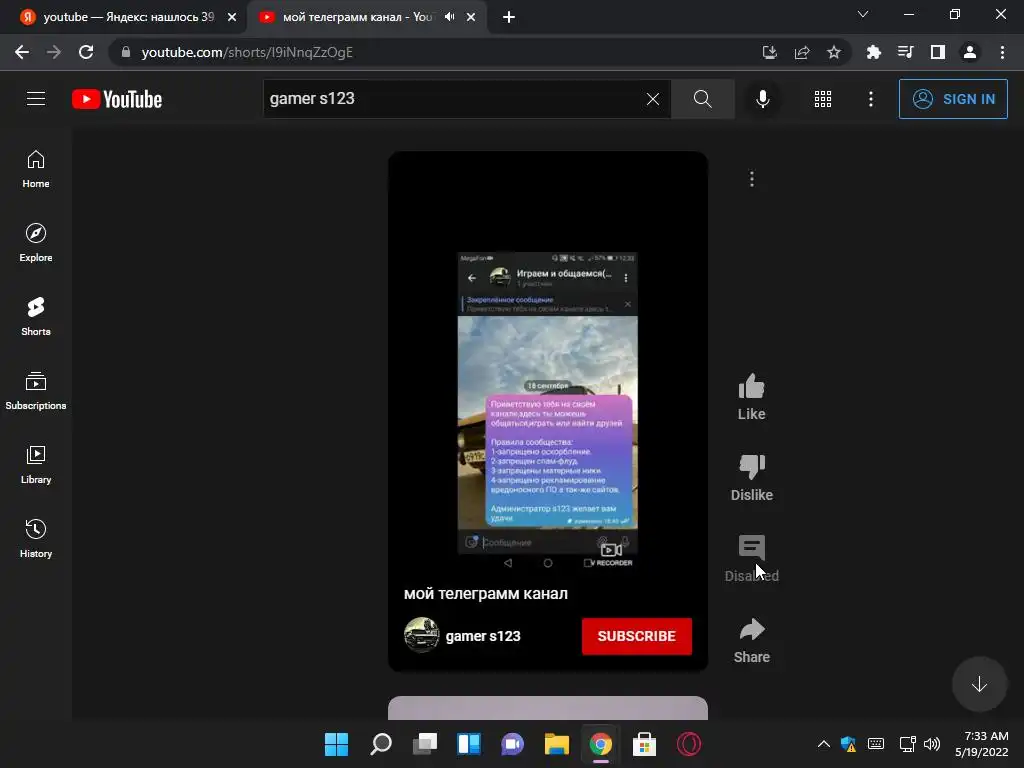The height and width of the screenshot is (768, 1024).
Task: Click the disabled comments icon
Action: pyautogui.click(x=752, y=547)
